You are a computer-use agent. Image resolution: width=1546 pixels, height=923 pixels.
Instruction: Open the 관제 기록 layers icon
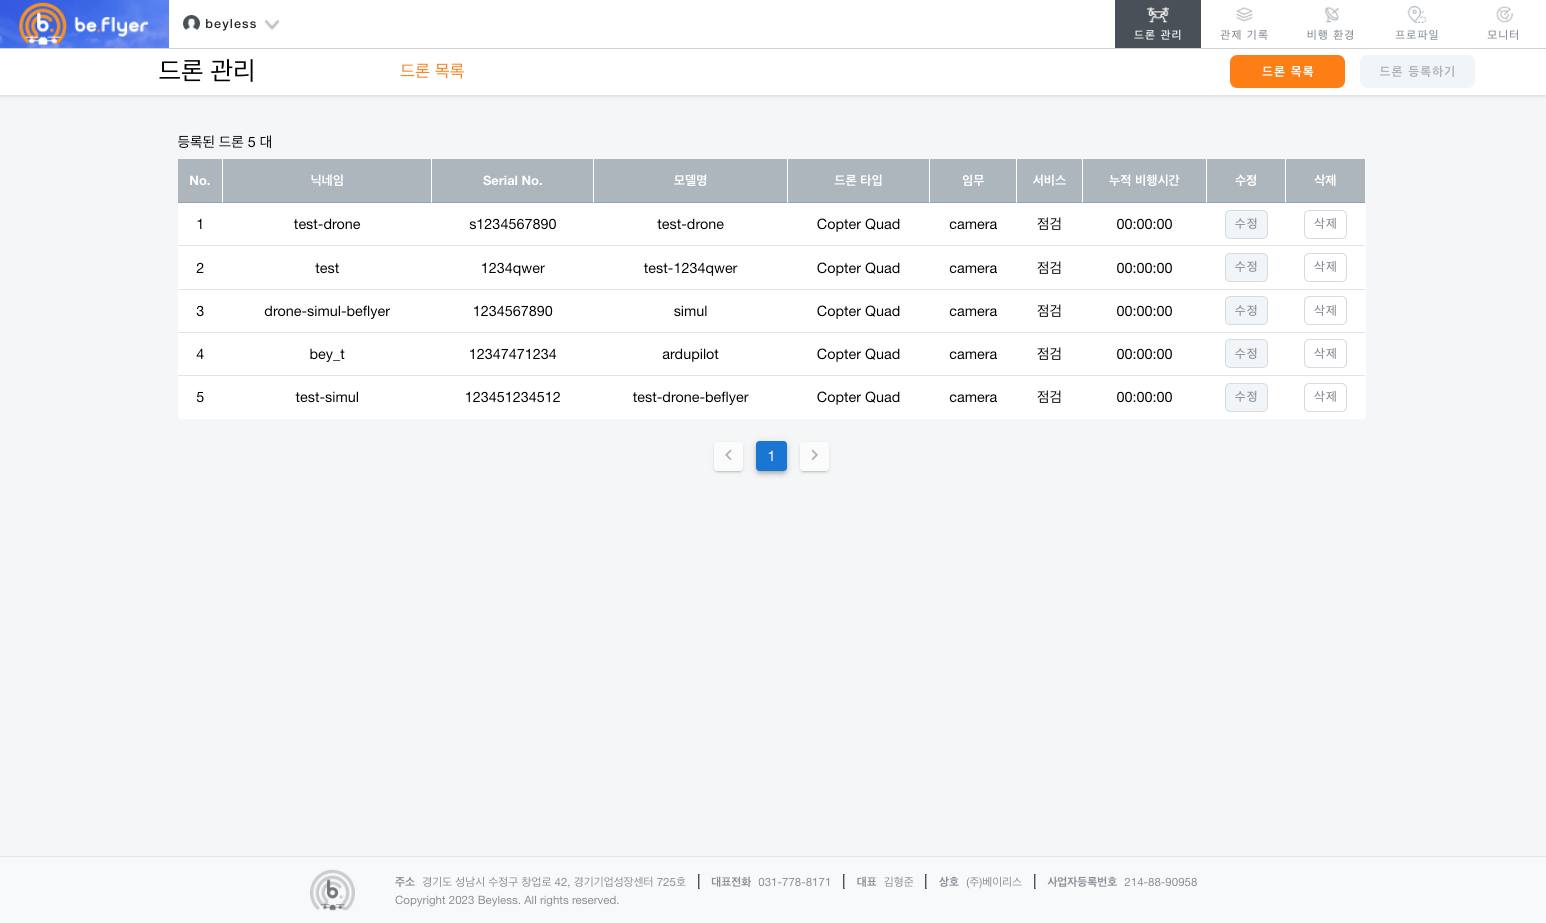pos(1244,15)
